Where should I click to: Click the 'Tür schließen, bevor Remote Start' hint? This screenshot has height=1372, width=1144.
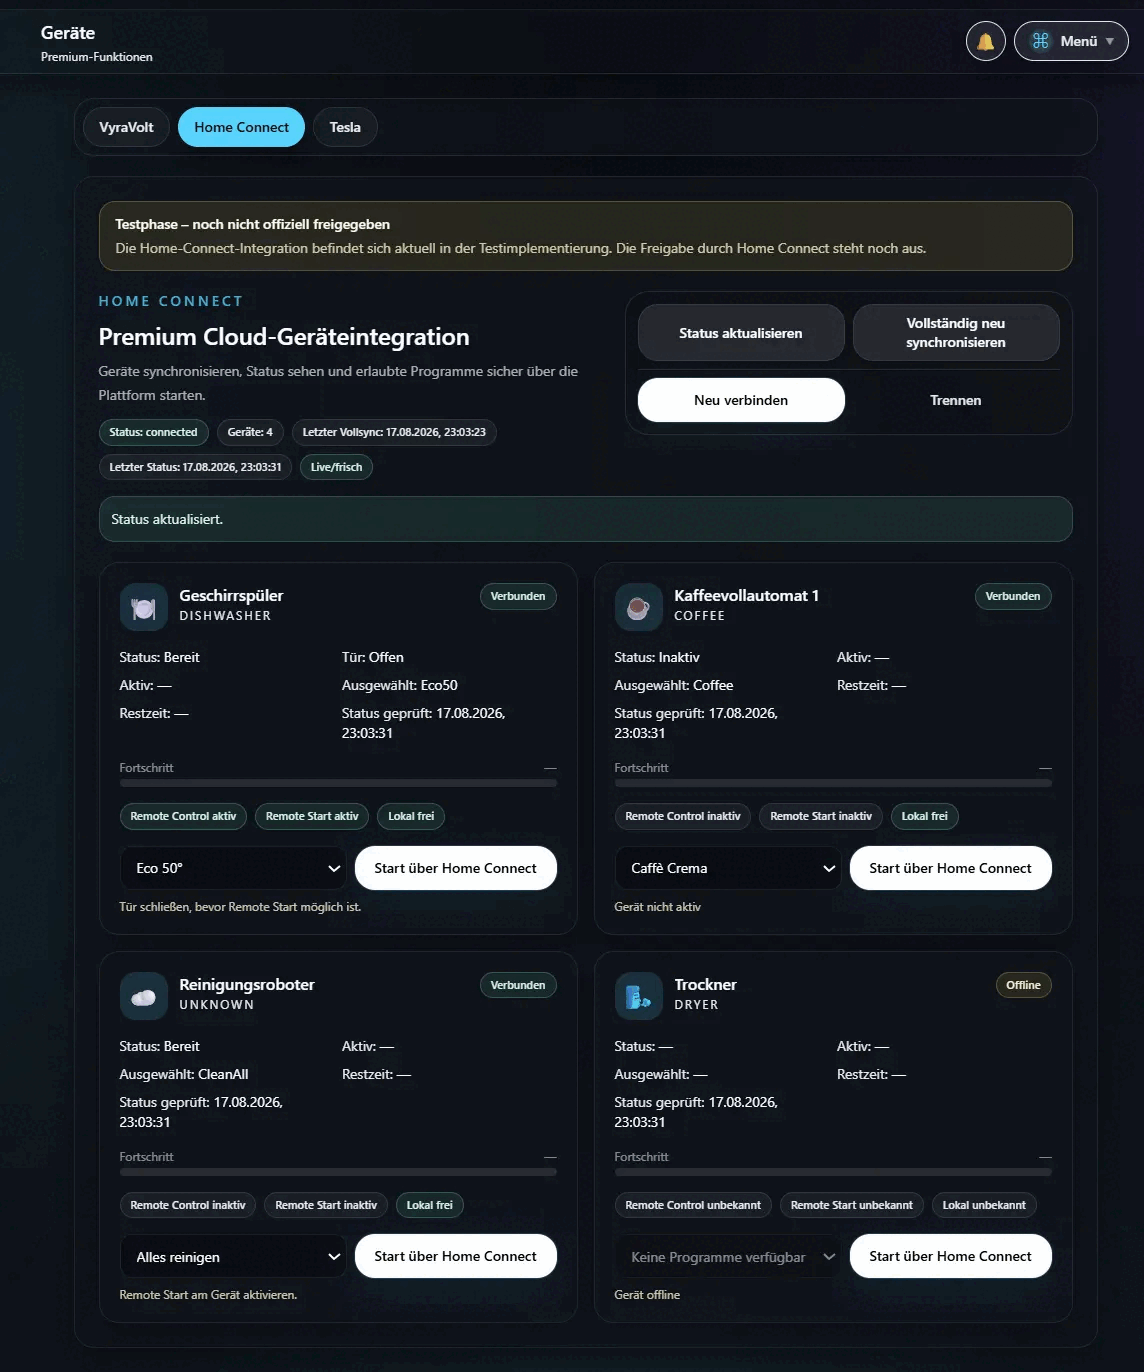(x=240, y=907)
